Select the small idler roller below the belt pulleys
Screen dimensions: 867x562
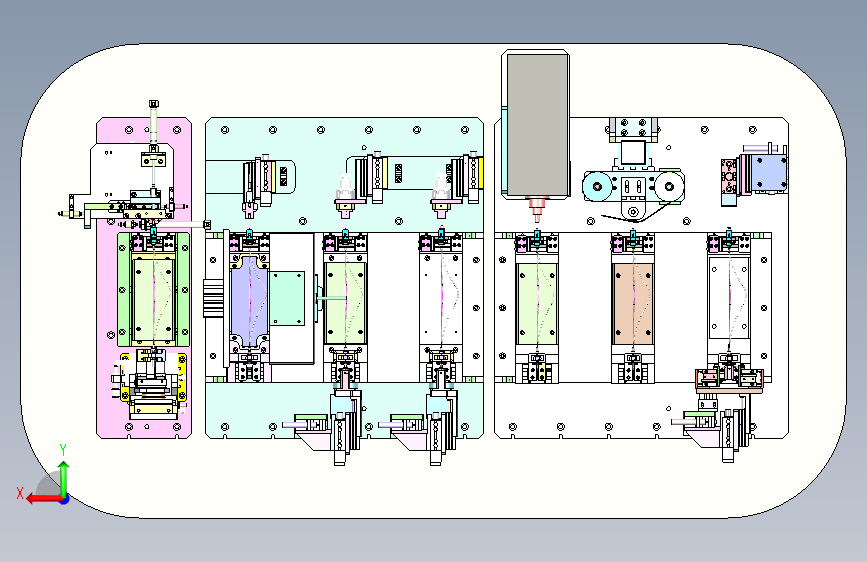633,211
